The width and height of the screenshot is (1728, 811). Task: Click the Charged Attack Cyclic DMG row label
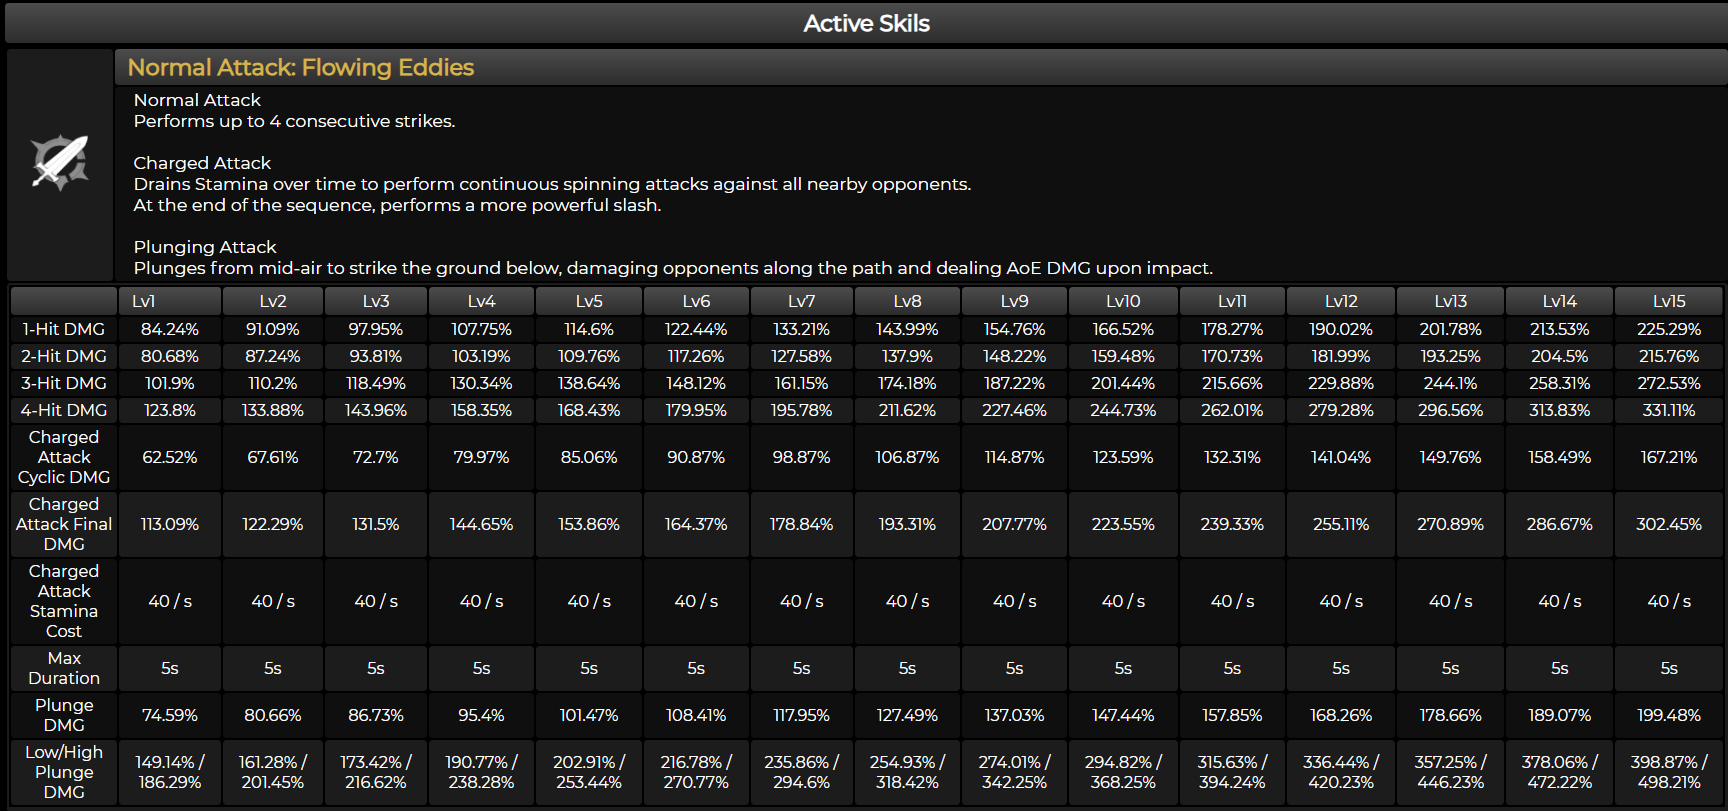pos(64,457)
